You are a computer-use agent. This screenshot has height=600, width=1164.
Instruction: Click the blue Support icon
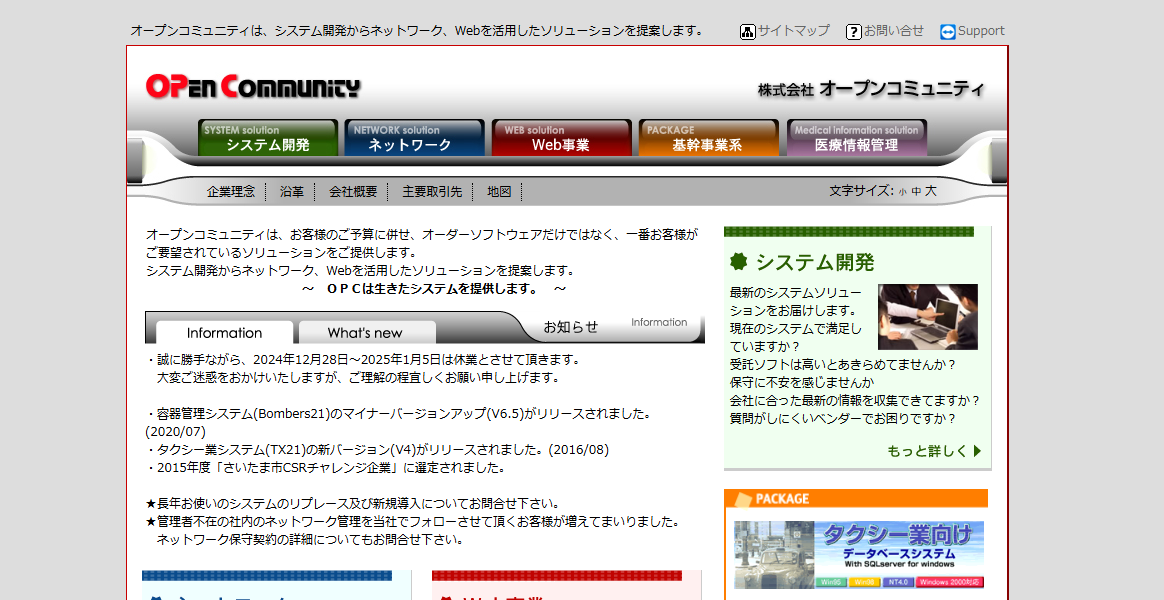[x=947, y=31]
